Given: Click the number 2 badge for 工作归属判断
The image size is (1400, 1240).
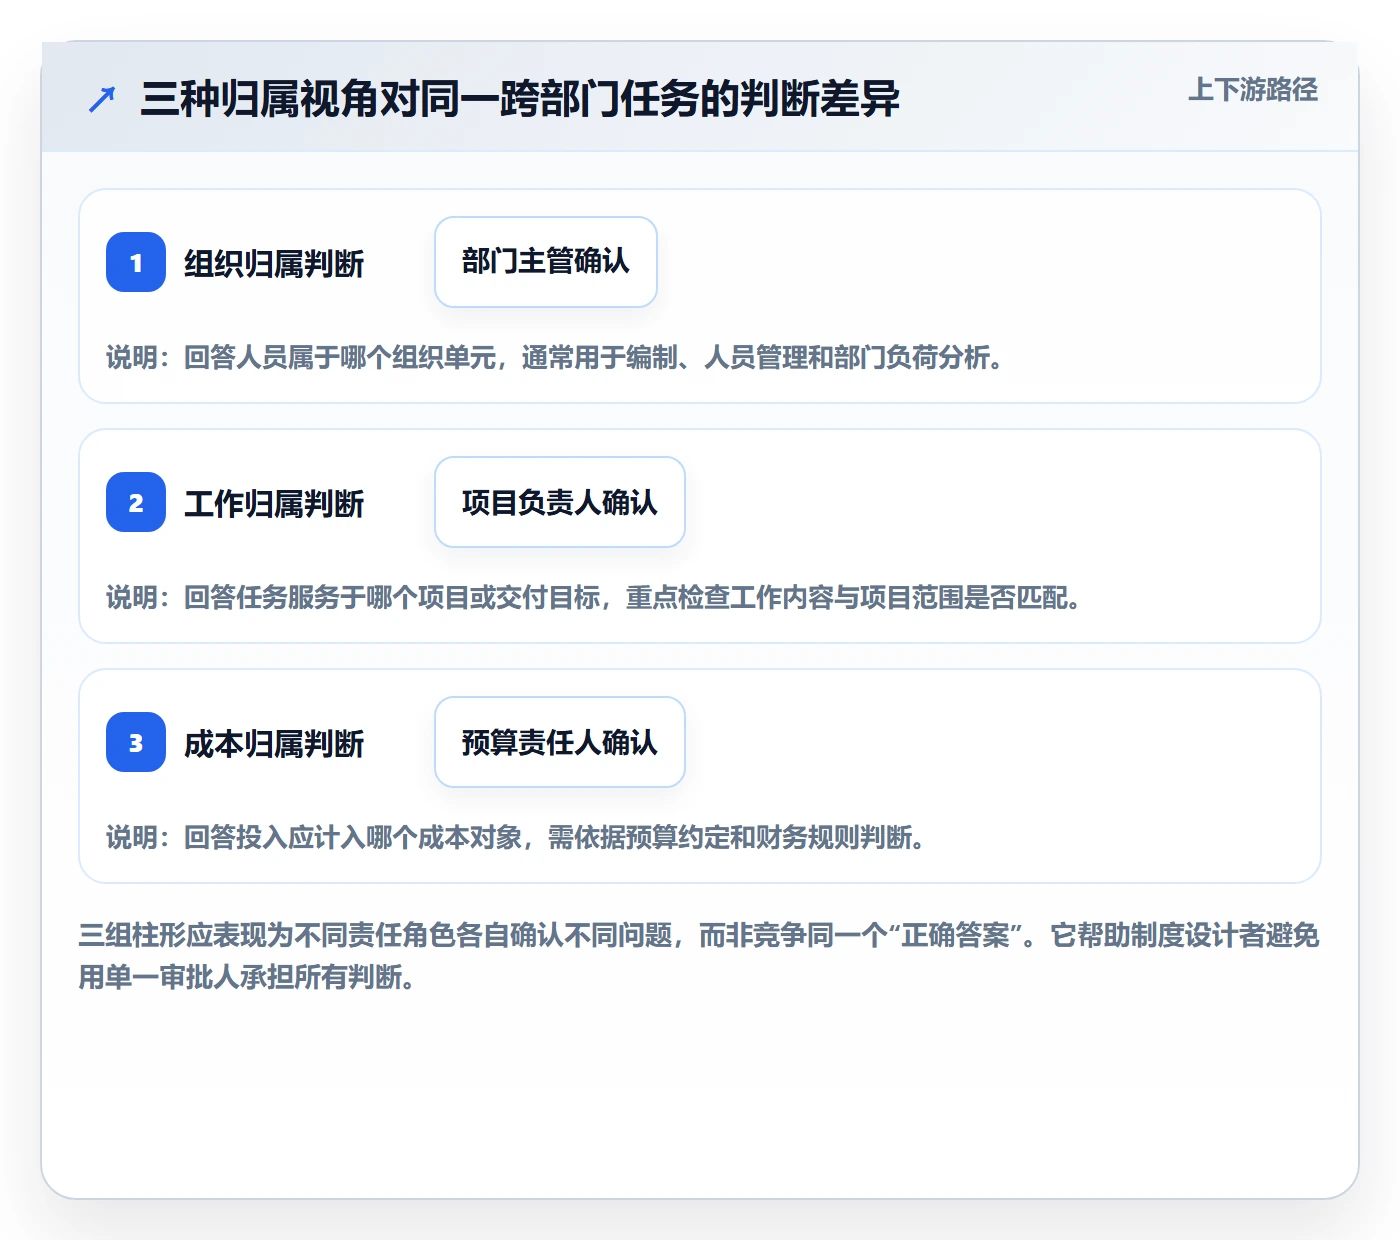Looking at the screenshot, I should [x=136, y=502].
